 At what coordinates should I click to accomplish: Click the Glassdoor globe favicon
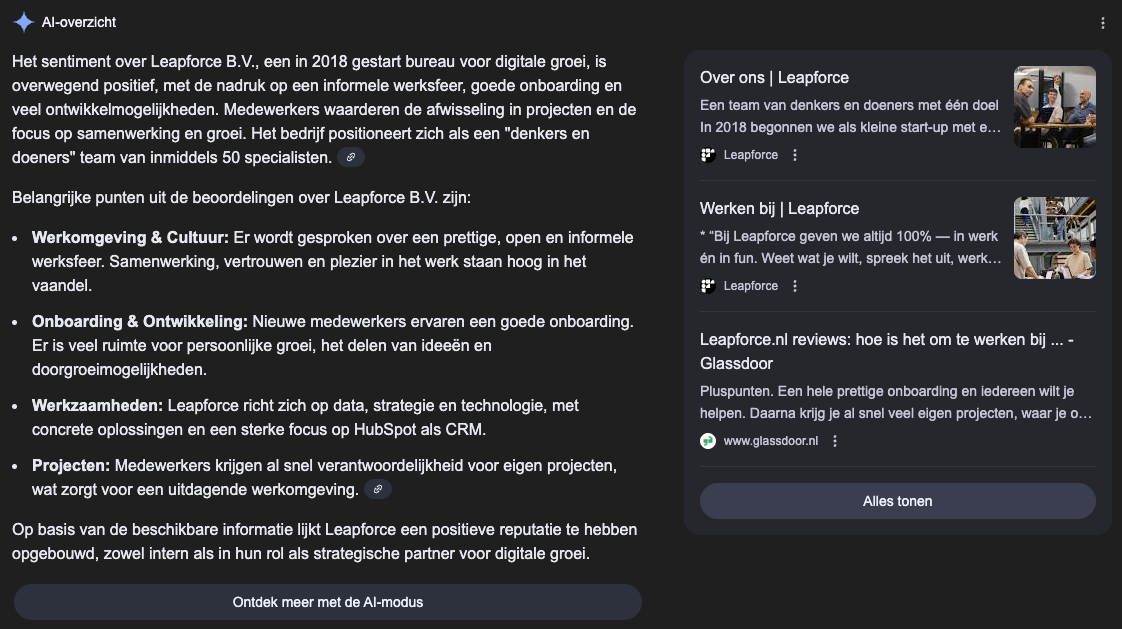706,440
